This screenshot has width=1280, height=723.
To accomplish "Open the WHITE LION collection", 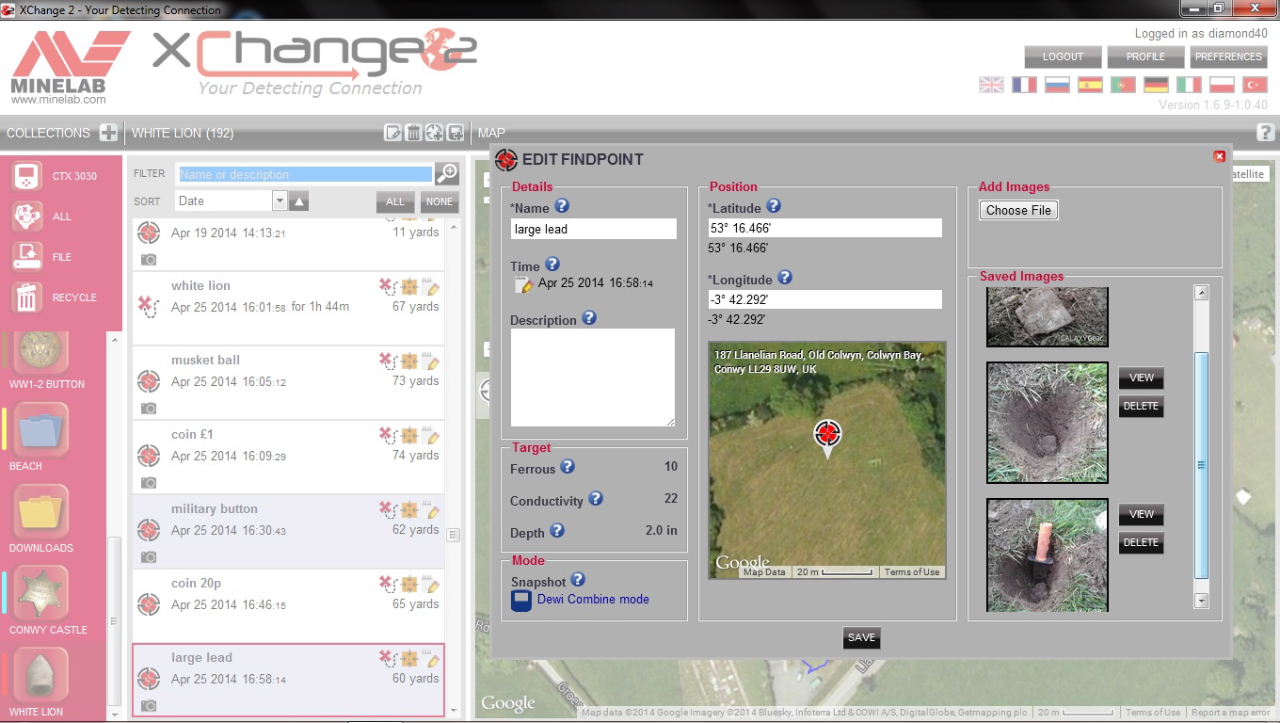I will (x=42, y=676).
